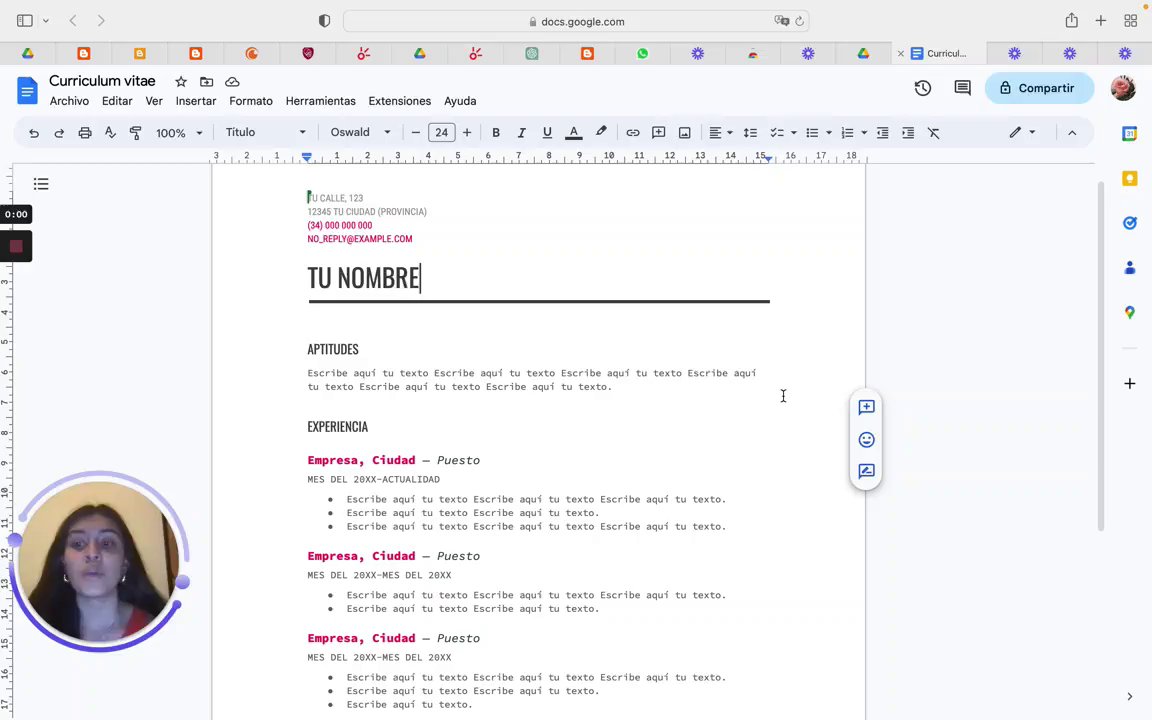Screen dimensions: 1152x720
Task: Open the Google account avatar
Action: tap(1123, 88)
